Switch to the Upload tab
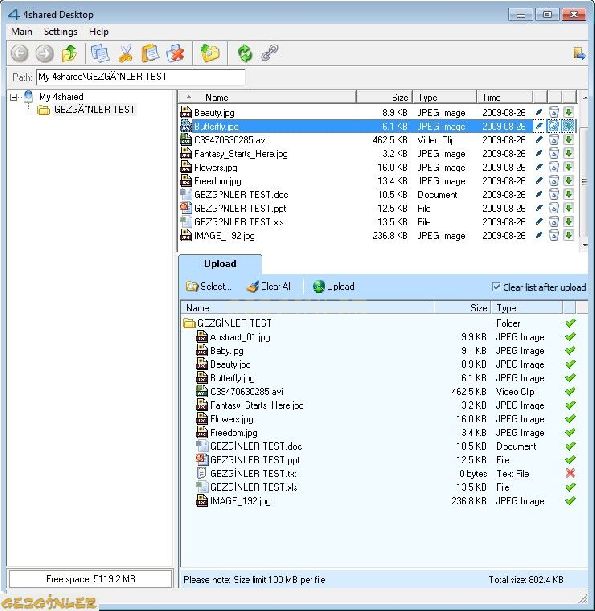This screenshot has height=611, width=595. [x=220, y=264]
